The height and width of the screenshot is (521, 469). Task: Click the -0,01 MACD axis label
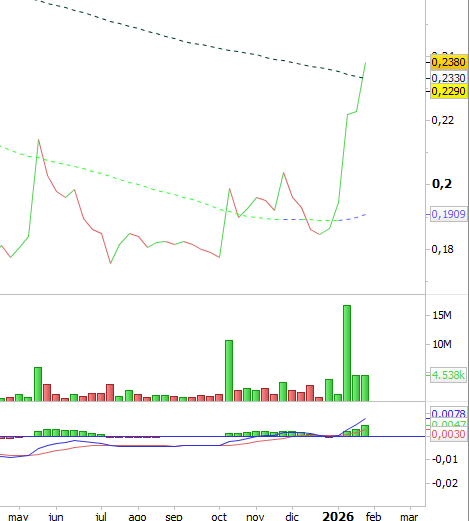click(445, 459)
